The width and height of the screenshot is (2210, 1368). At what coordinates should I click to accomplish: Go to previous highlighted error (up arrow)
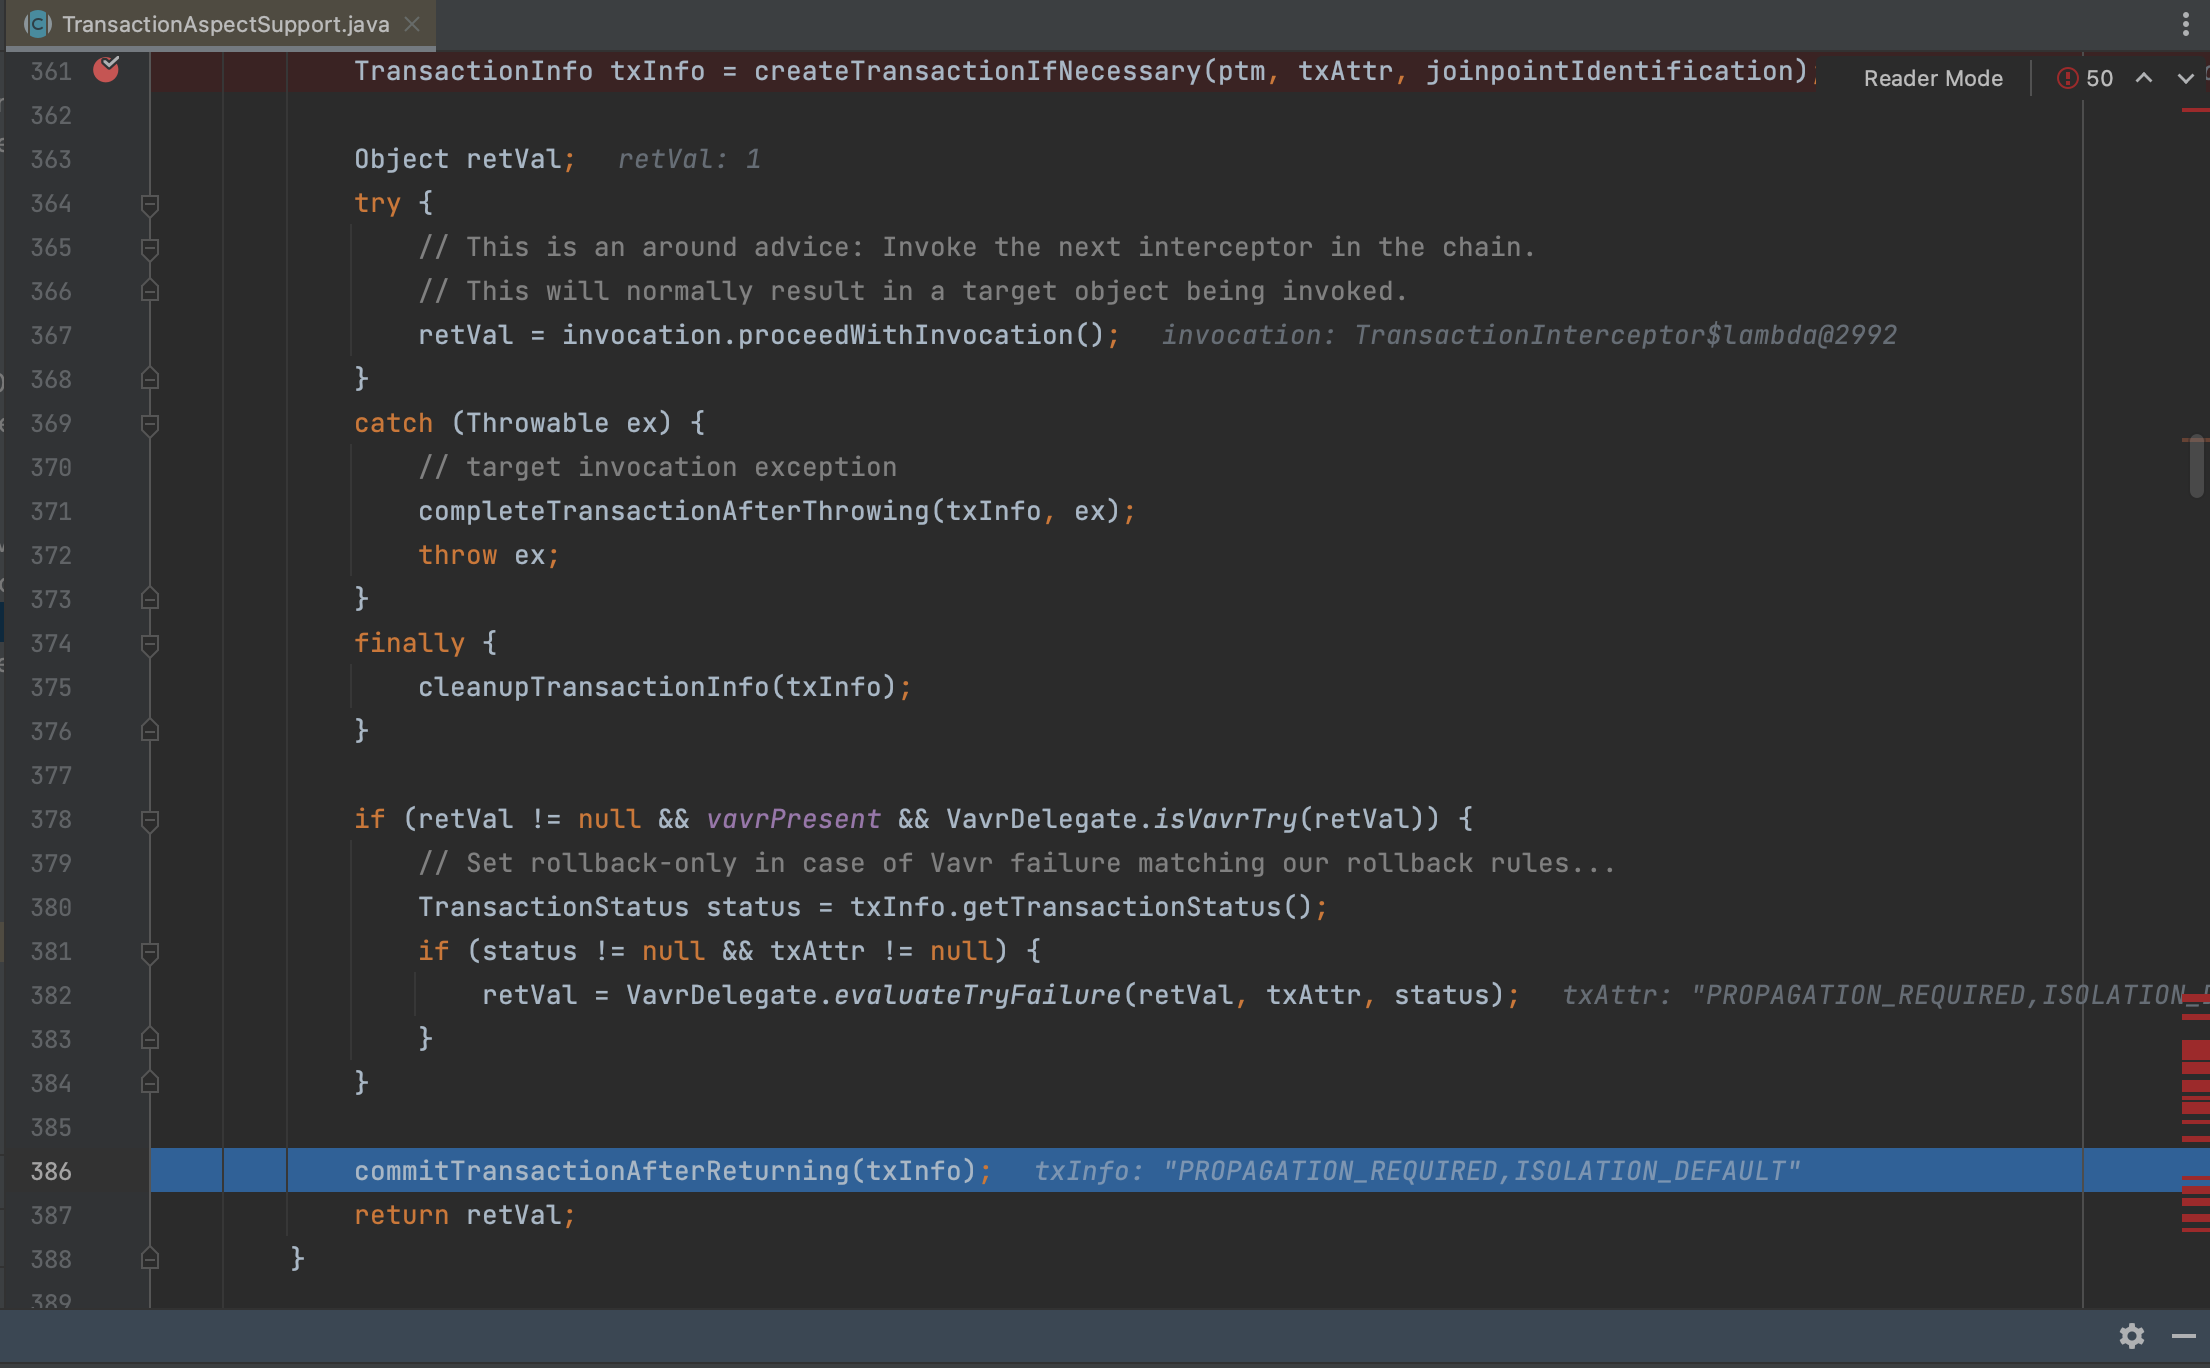tap(2144, 78)
